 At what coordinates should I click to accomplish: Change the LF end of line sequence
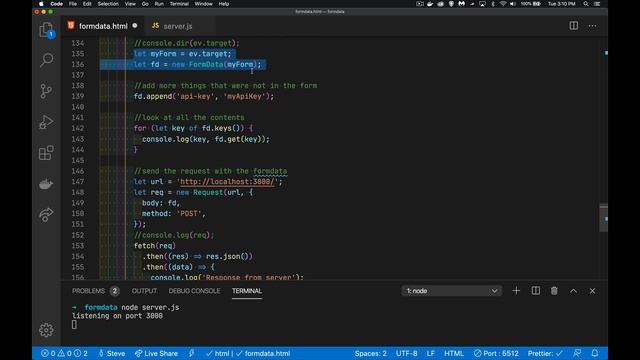click(x=431, y=353)
